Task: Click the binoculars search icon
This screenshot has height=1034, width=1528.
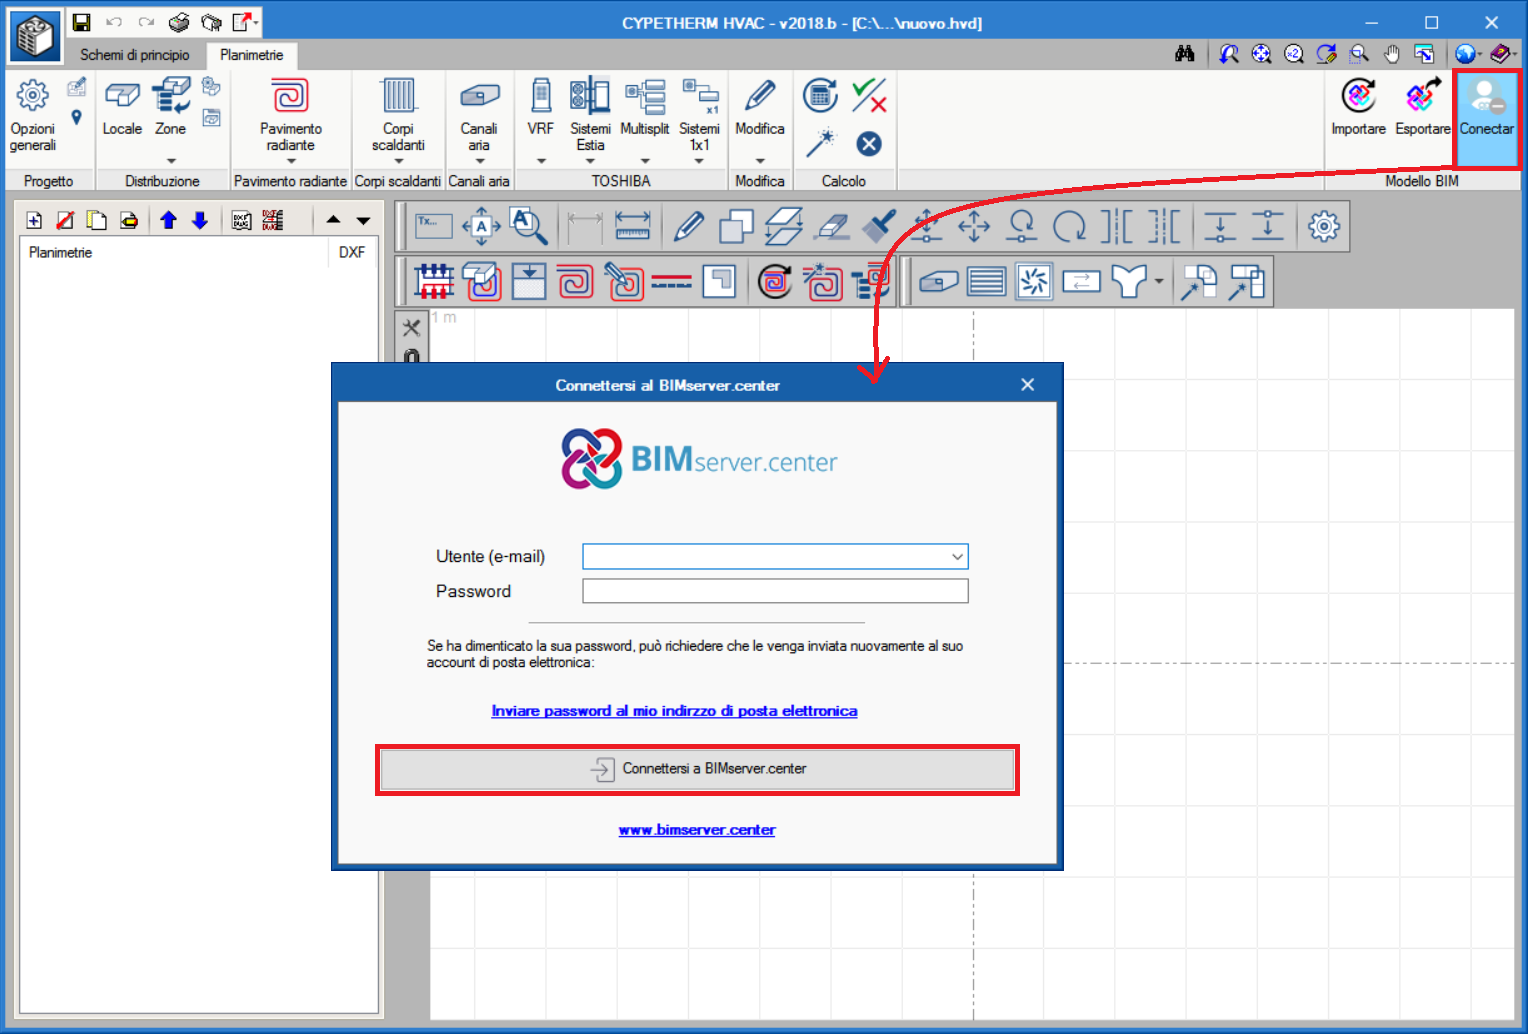Action: click(1185, 54)
